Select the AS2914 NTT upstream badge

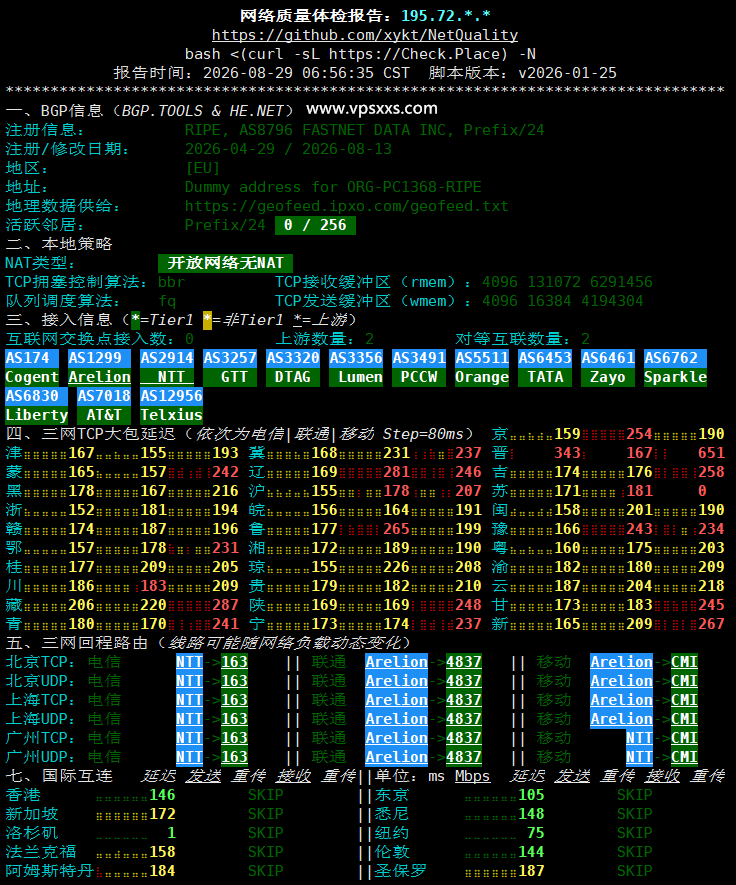coord(167,367)
